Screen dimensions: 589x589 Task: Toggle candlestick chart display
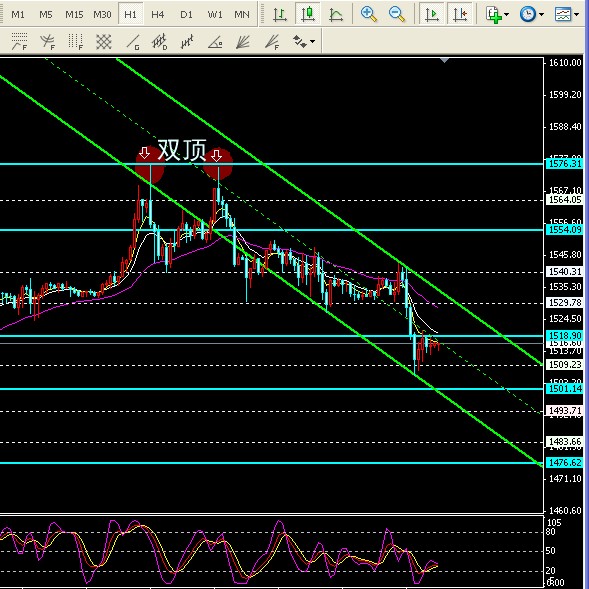coord(308,14)
